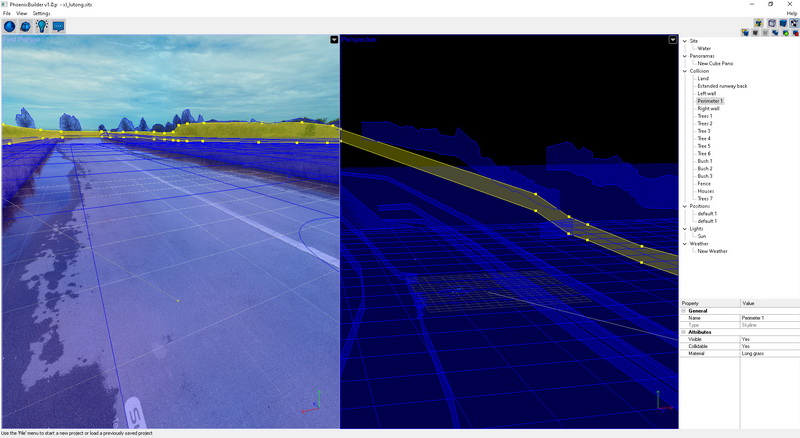Collapse the Collision tree group
This screenshot has width=800, height=438.
click(684, 71)
